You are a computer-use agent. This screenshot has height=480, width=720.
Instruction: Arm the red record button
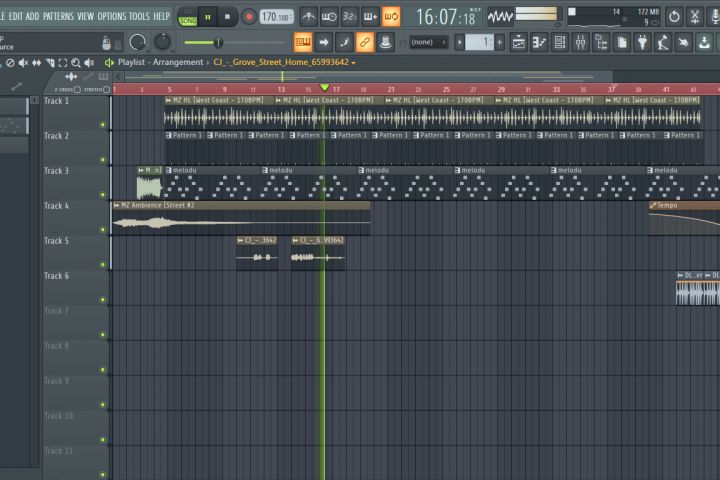coord(248,17)
